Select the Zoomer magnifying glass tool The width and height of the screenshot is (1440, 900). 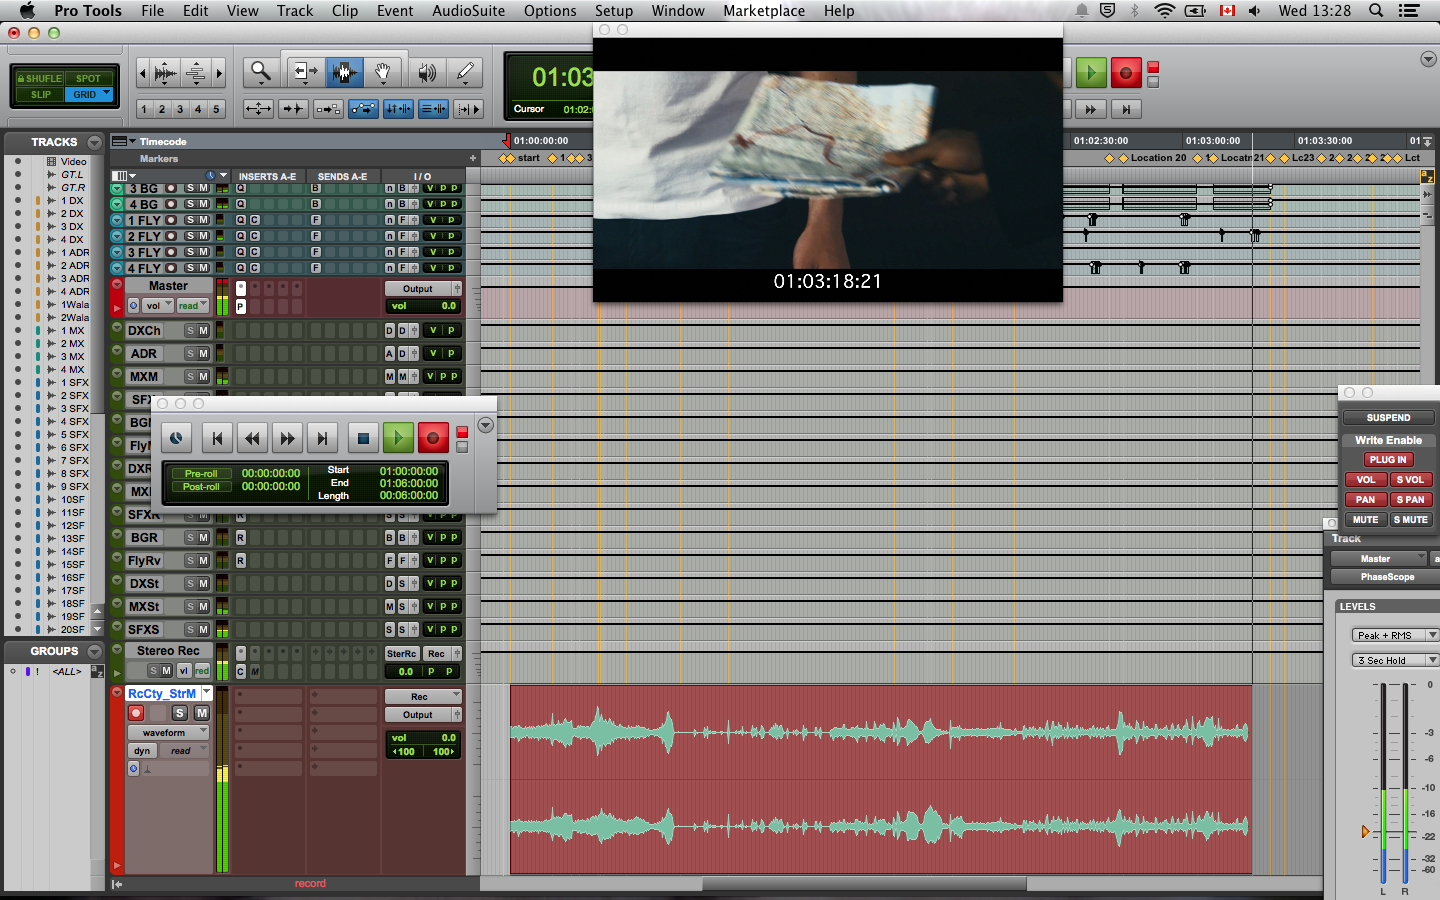(261, 72)
